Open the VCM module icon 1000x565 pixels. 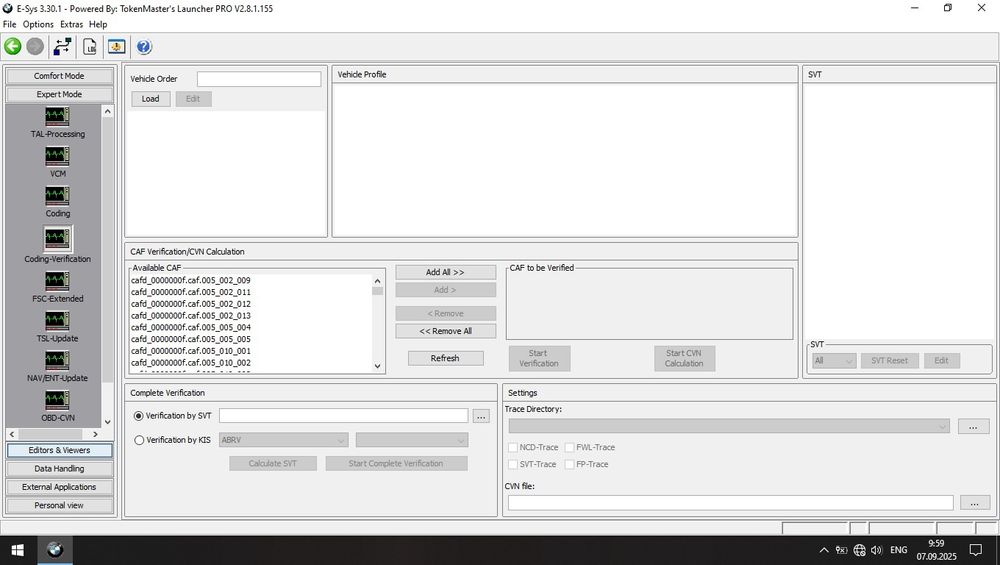[x=57, y=156]
